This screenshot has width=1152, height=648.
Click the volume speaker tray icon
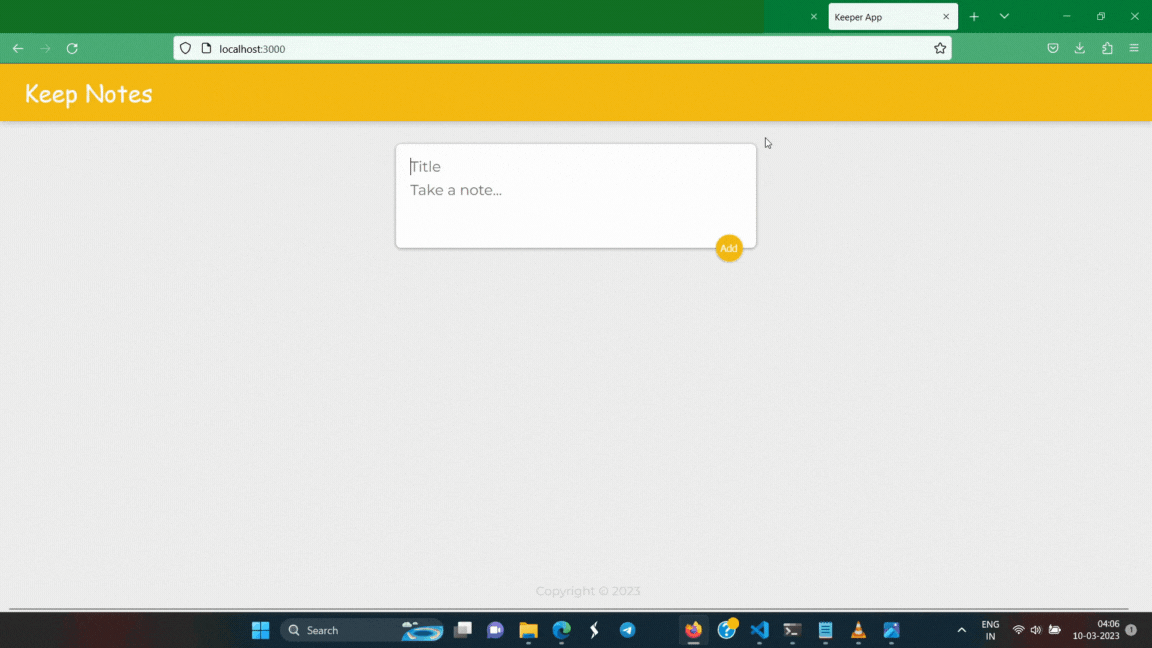(1036, 630)
